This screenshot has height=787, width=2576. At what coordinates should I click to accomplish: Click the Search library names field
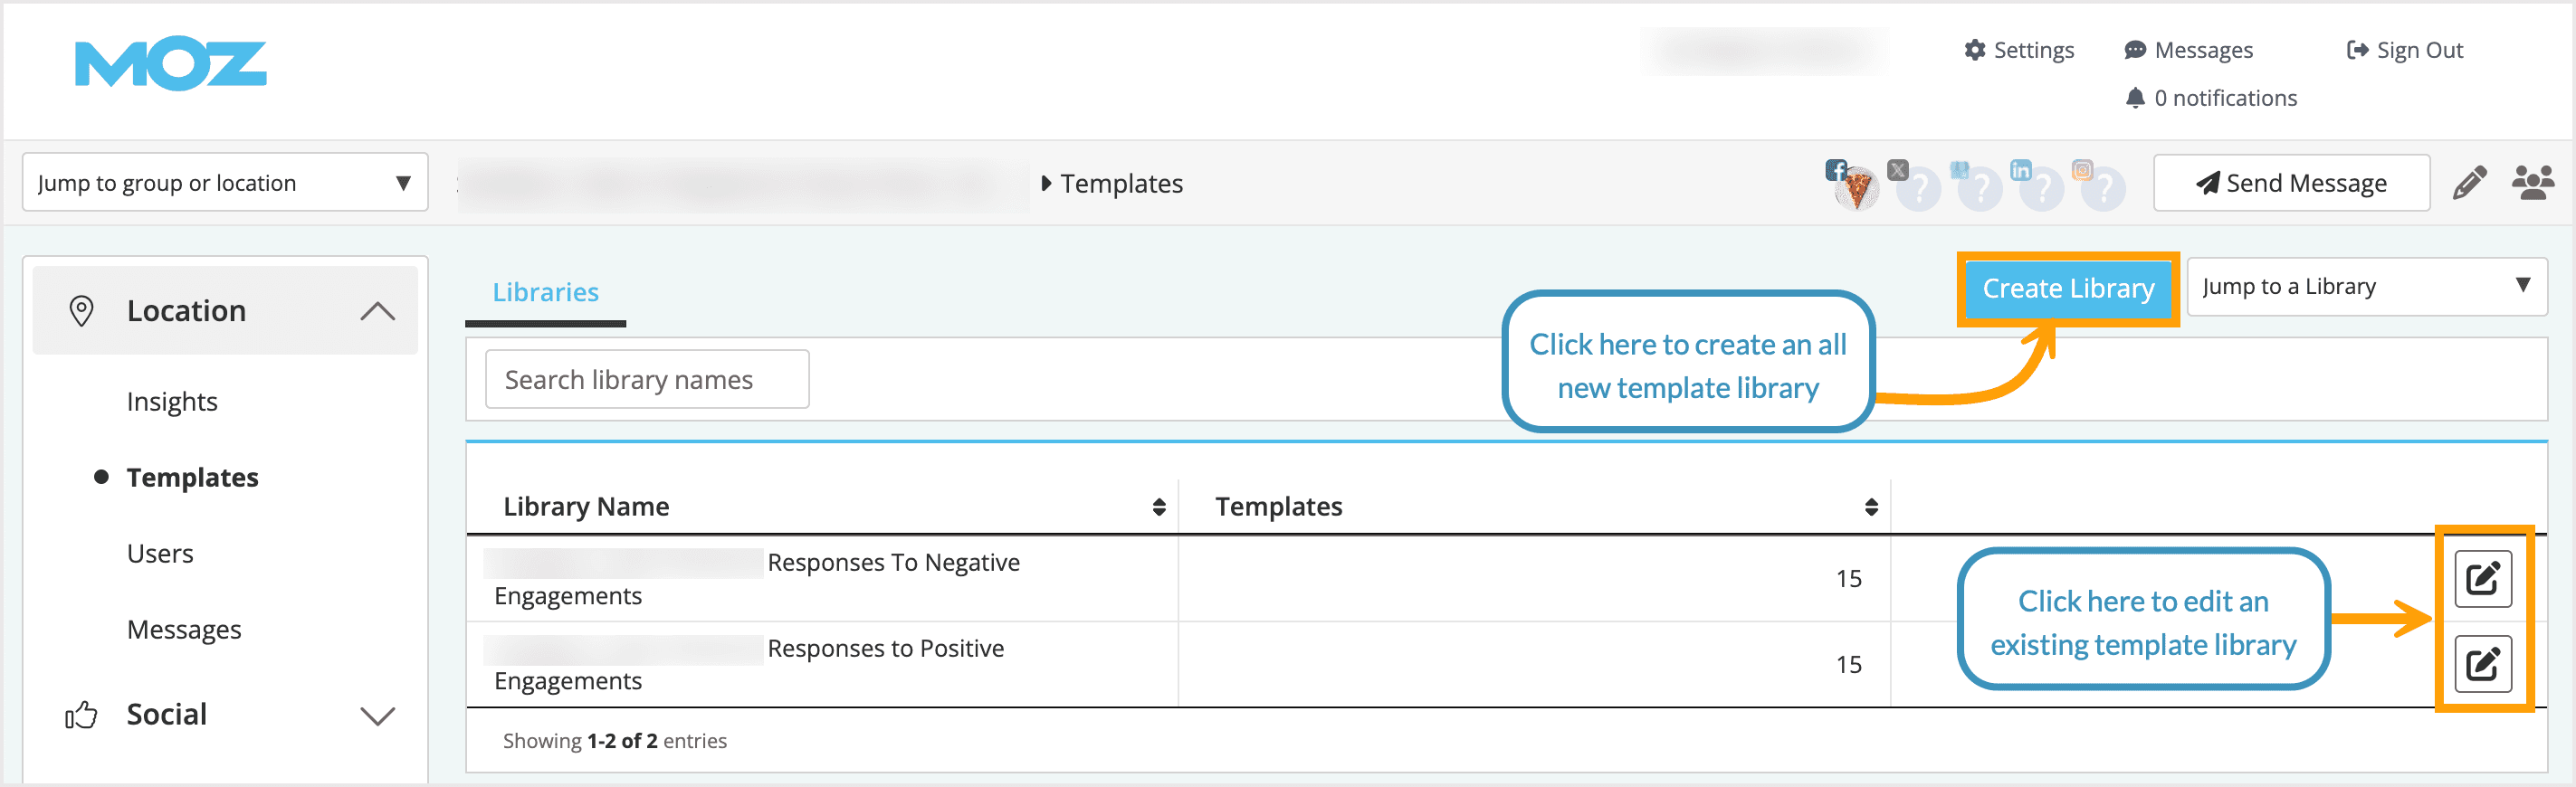pyautogui.click(x=646, y=379)
